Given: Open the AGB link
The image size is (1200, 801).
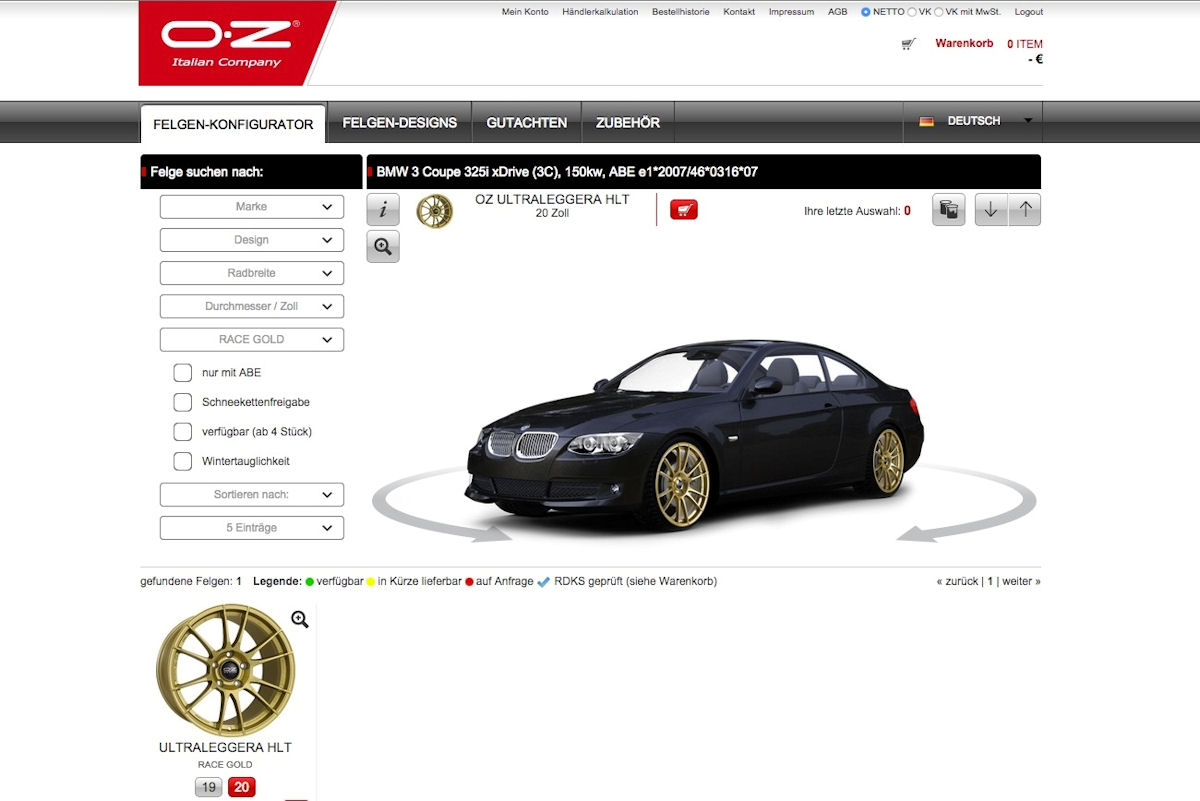Looking at the screenshot, I should 838,12.
